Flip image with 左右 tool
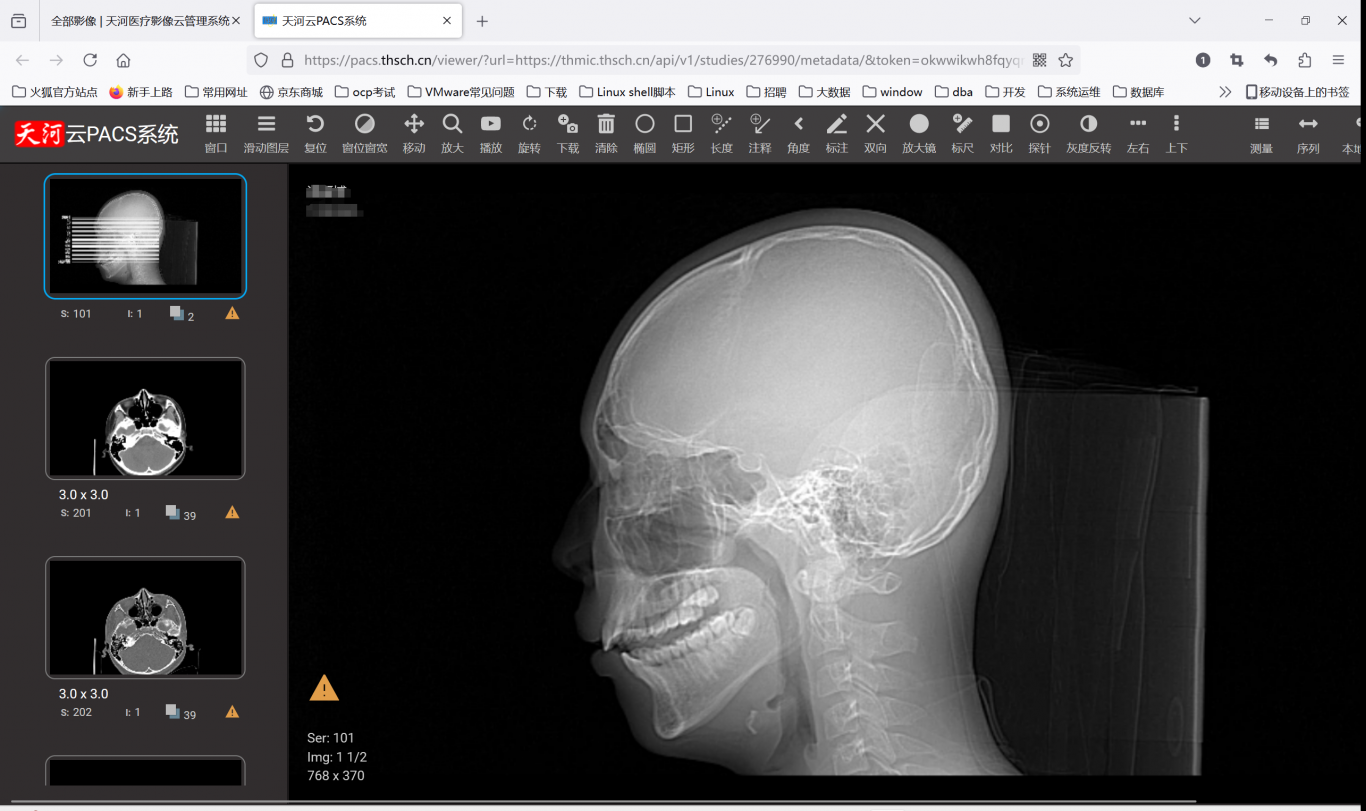Screen dimensions: 1366x811 [1138, 133]
